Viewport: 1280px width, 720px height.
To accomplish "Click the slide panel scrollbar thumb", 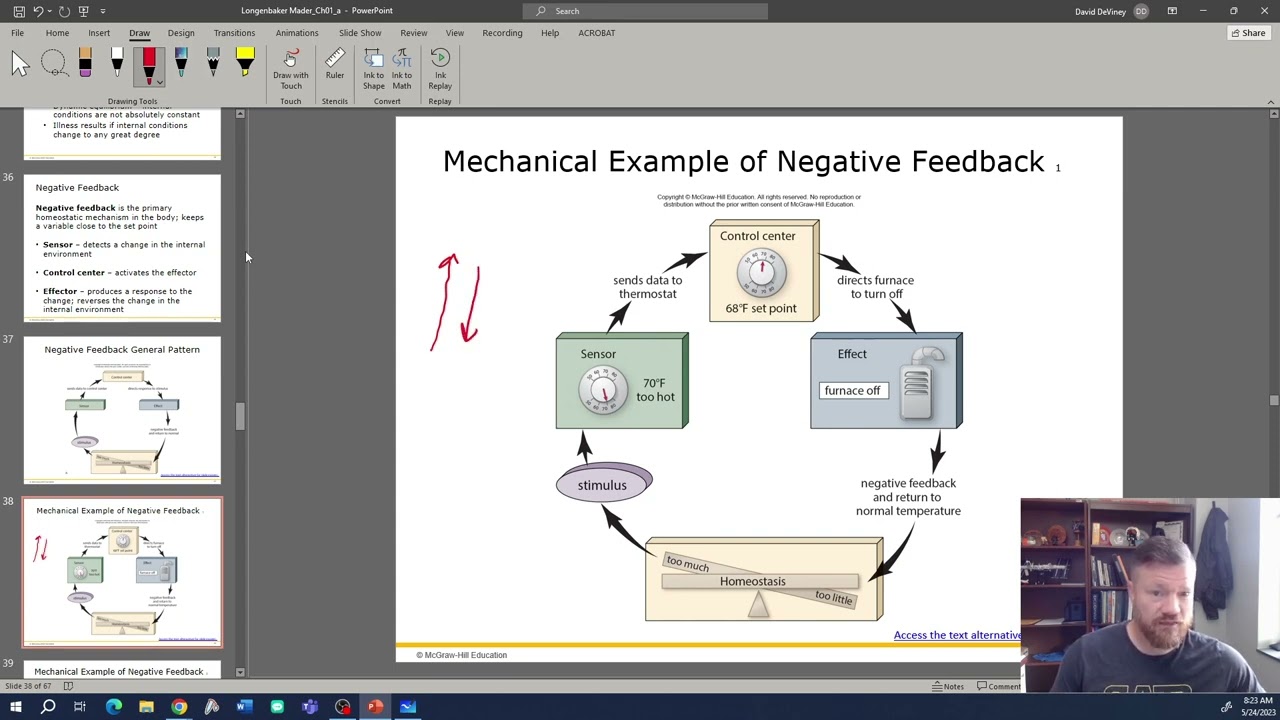I will tap(240, 415).
